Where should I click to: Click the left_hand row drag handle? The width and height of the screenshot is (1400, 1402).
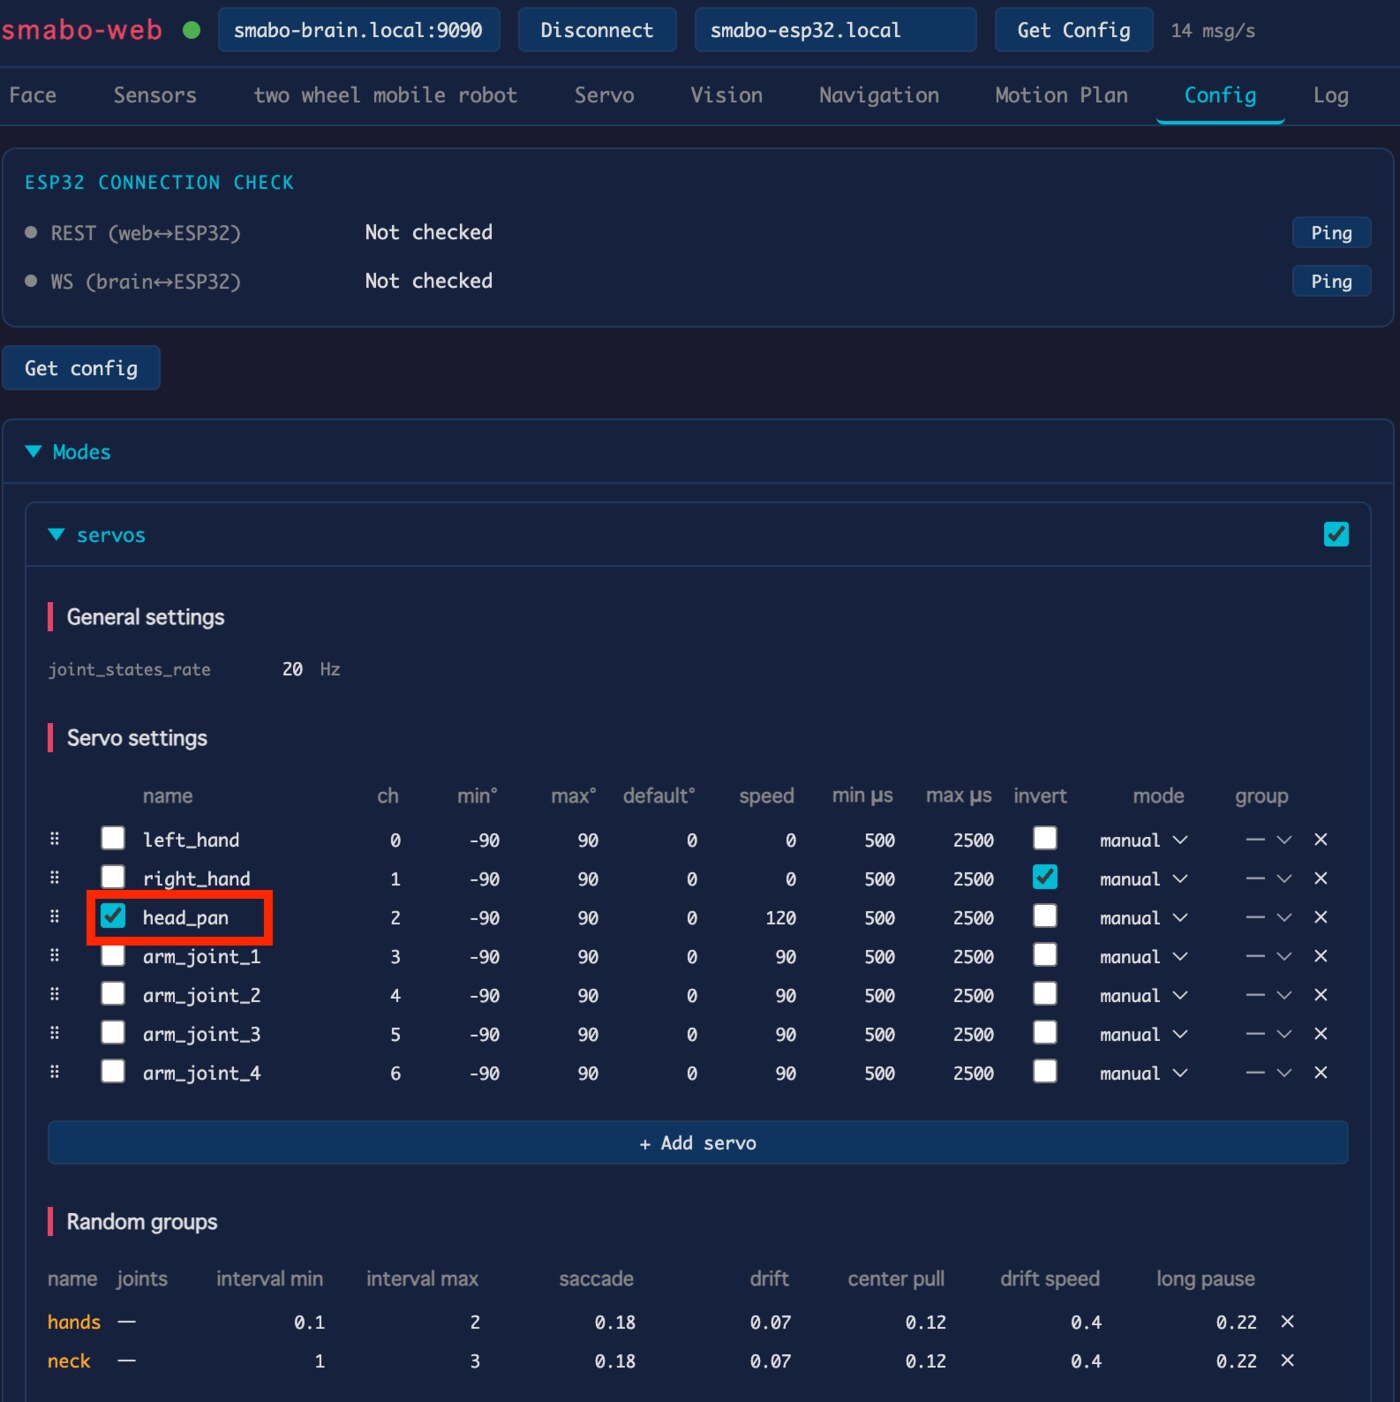(55, 839)
